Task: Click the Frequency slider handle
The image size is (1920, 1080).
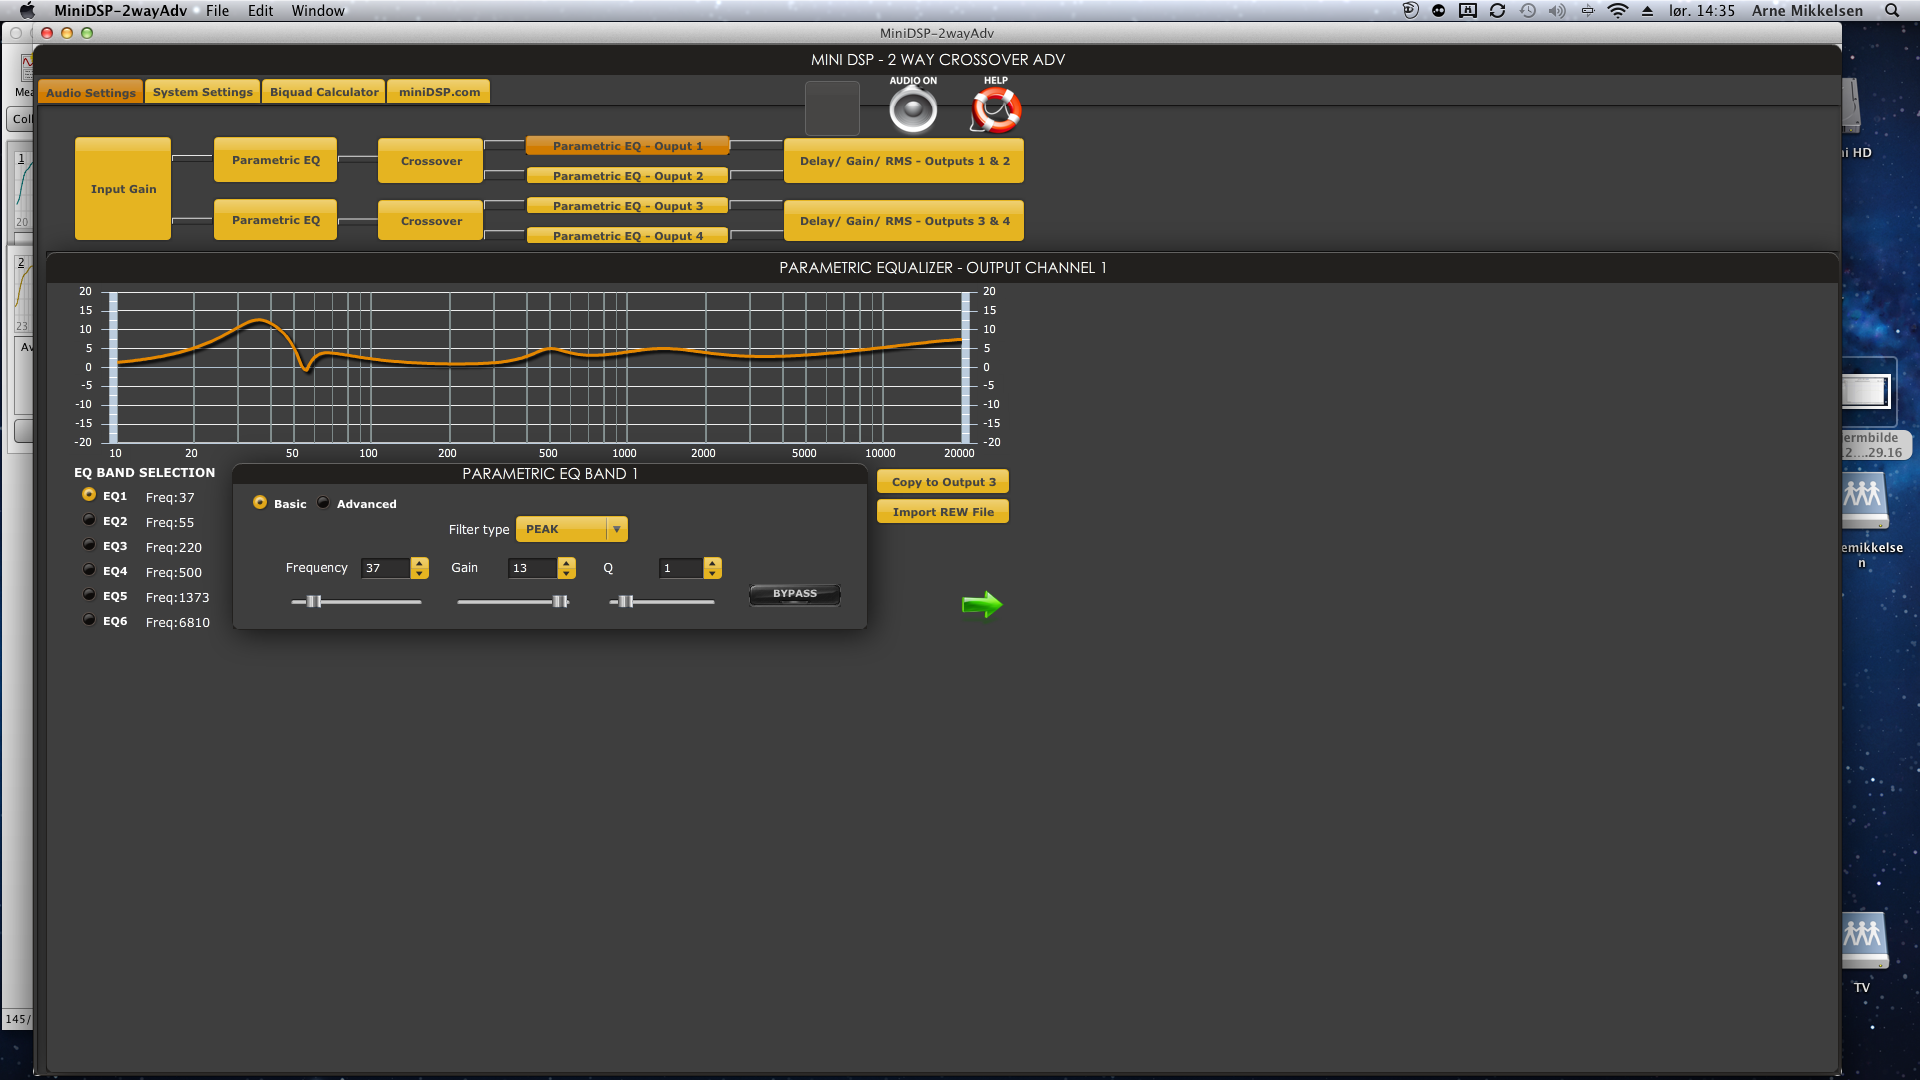Action: click(314, 601)
